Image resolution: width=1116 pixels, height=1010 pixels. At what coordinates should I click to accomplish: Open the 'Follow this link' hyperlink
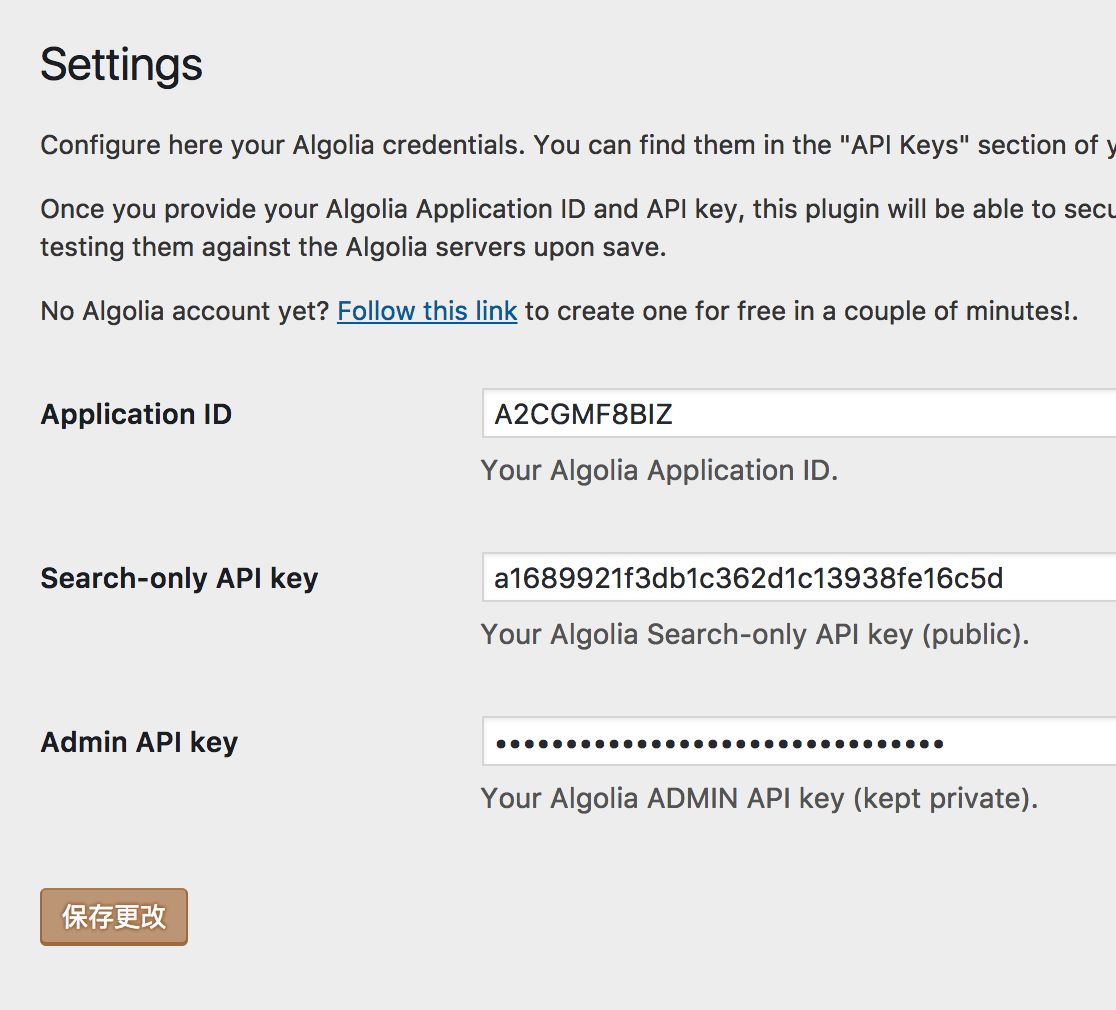point(427,311)
